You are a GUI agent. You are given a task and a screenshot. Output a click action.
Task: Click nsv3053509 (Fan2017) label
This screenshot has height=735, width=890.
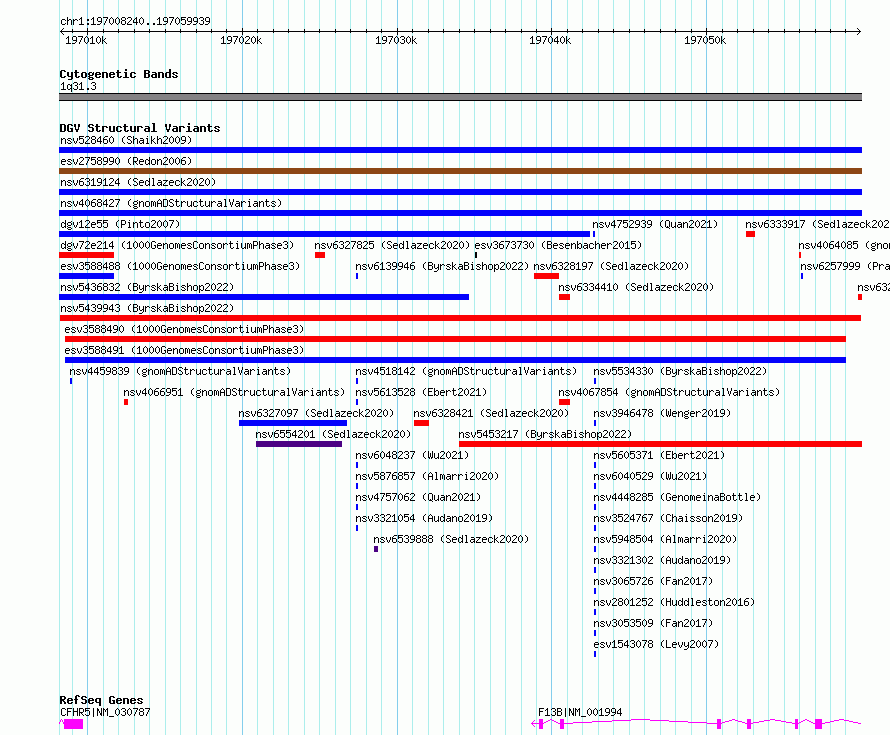653,623
